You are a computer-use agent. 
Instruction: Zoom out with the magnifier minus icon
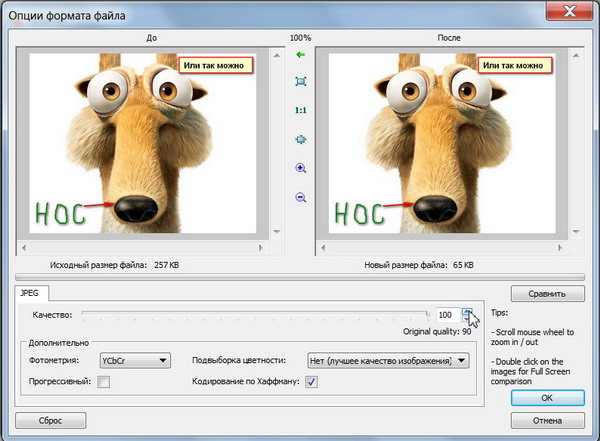click(301, 197)
